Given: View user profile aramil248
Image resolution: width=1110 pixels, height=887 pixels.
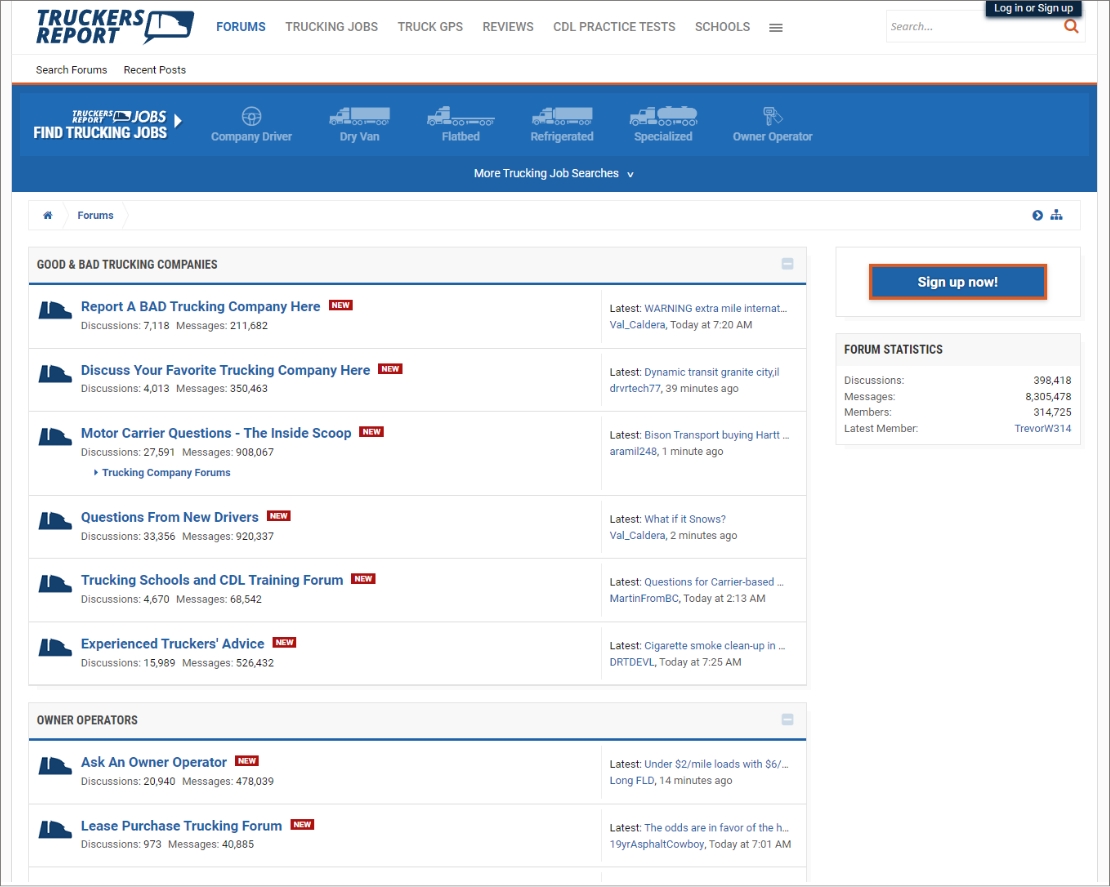Looking at the screenshot, I should [x=633, y=452].
